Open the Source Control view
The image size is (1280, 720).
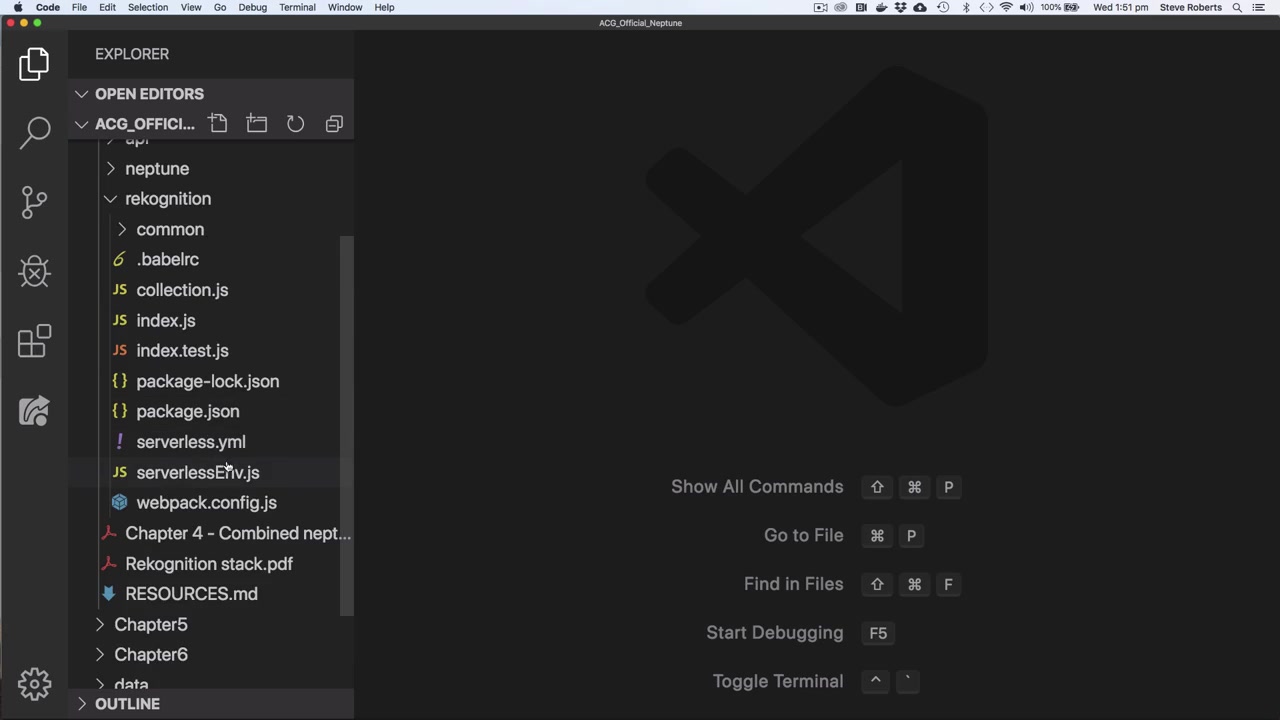click(34, 202)
